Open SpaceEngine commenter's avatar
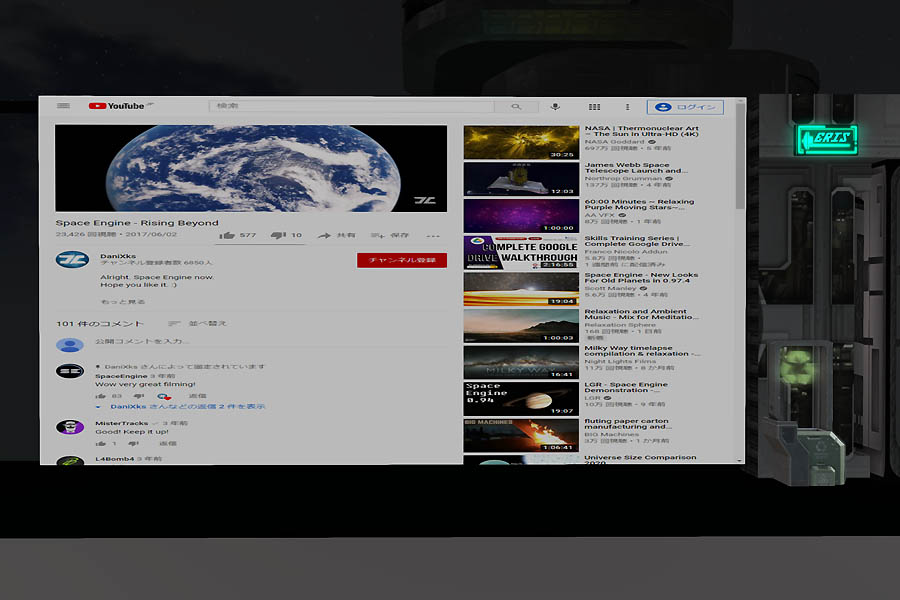The image size is (900, 600). pos(70,371)
